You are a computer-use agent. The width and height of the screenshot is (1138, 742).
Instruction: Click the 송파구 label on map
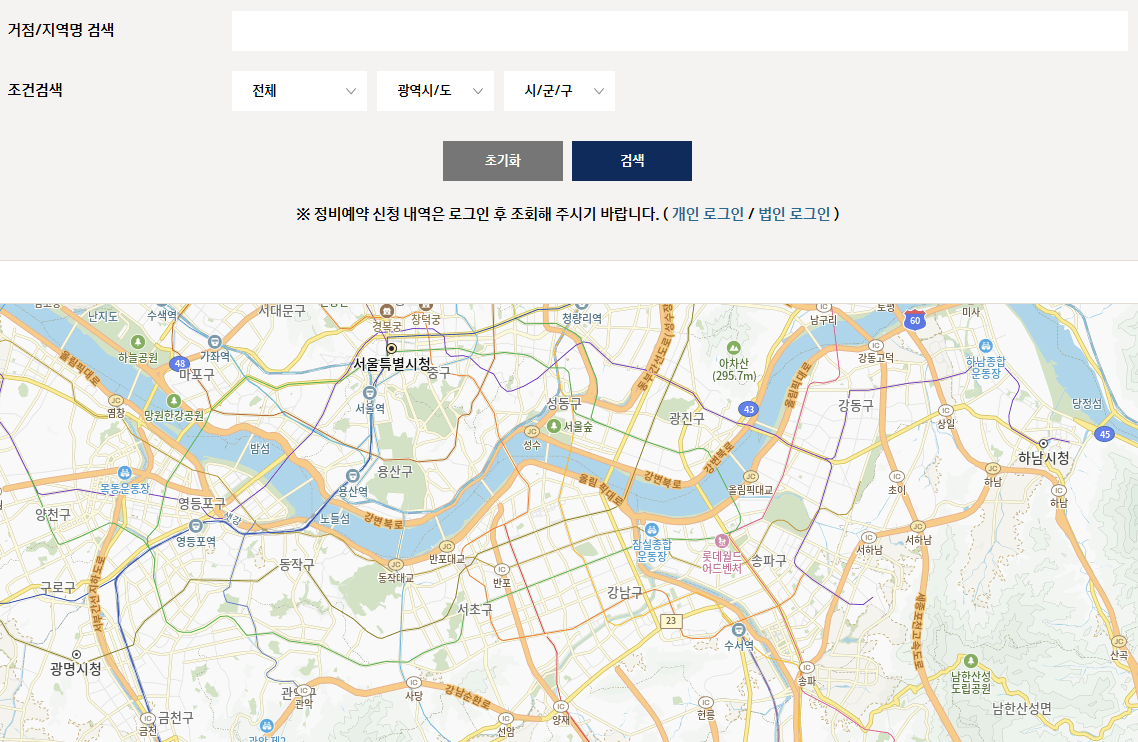point(769,560)
